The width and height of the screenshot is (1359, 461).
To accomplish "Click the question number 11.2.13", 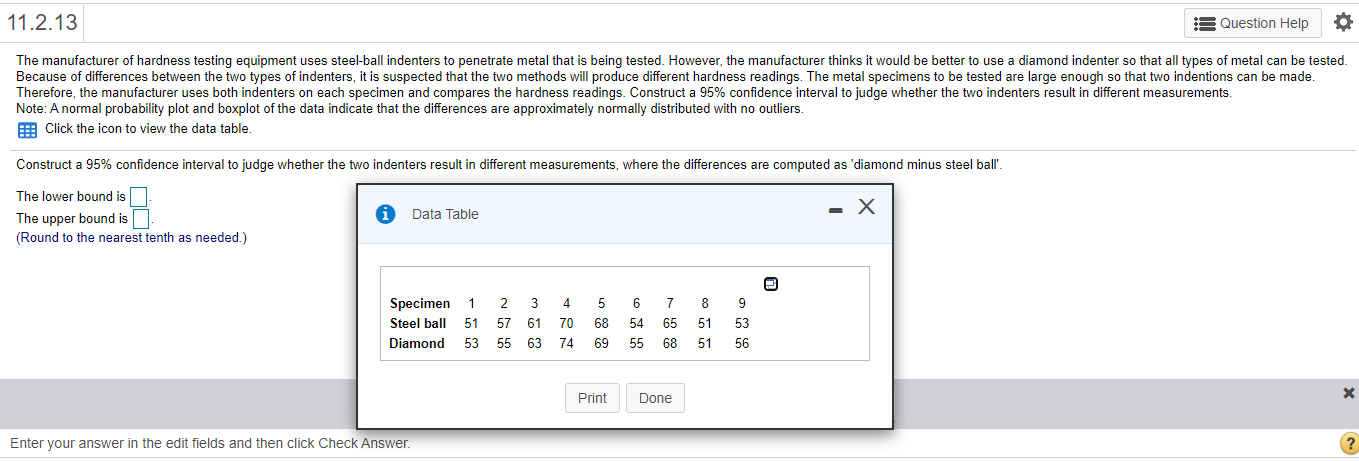I will pyautogui.click(x=42, y=22).
